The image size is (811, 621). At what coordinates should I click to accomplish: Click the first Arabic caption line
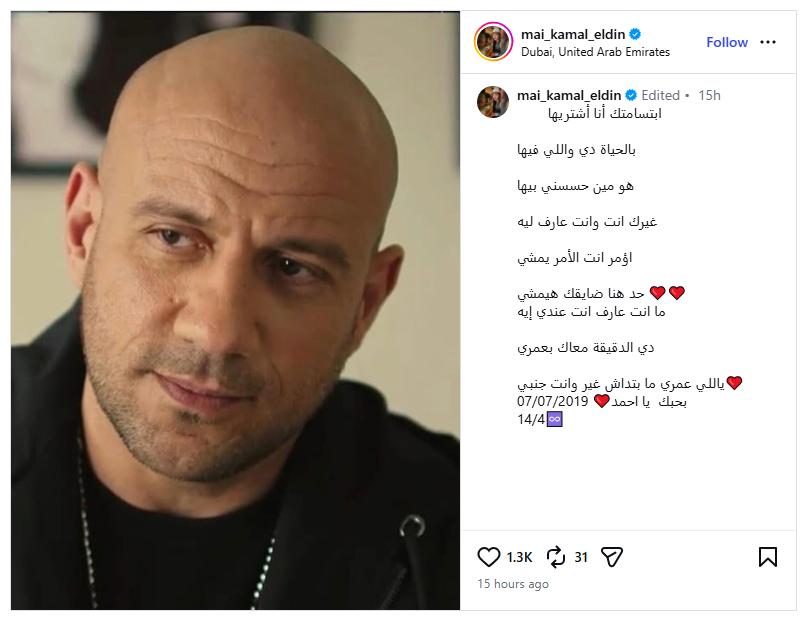(605, 113)
